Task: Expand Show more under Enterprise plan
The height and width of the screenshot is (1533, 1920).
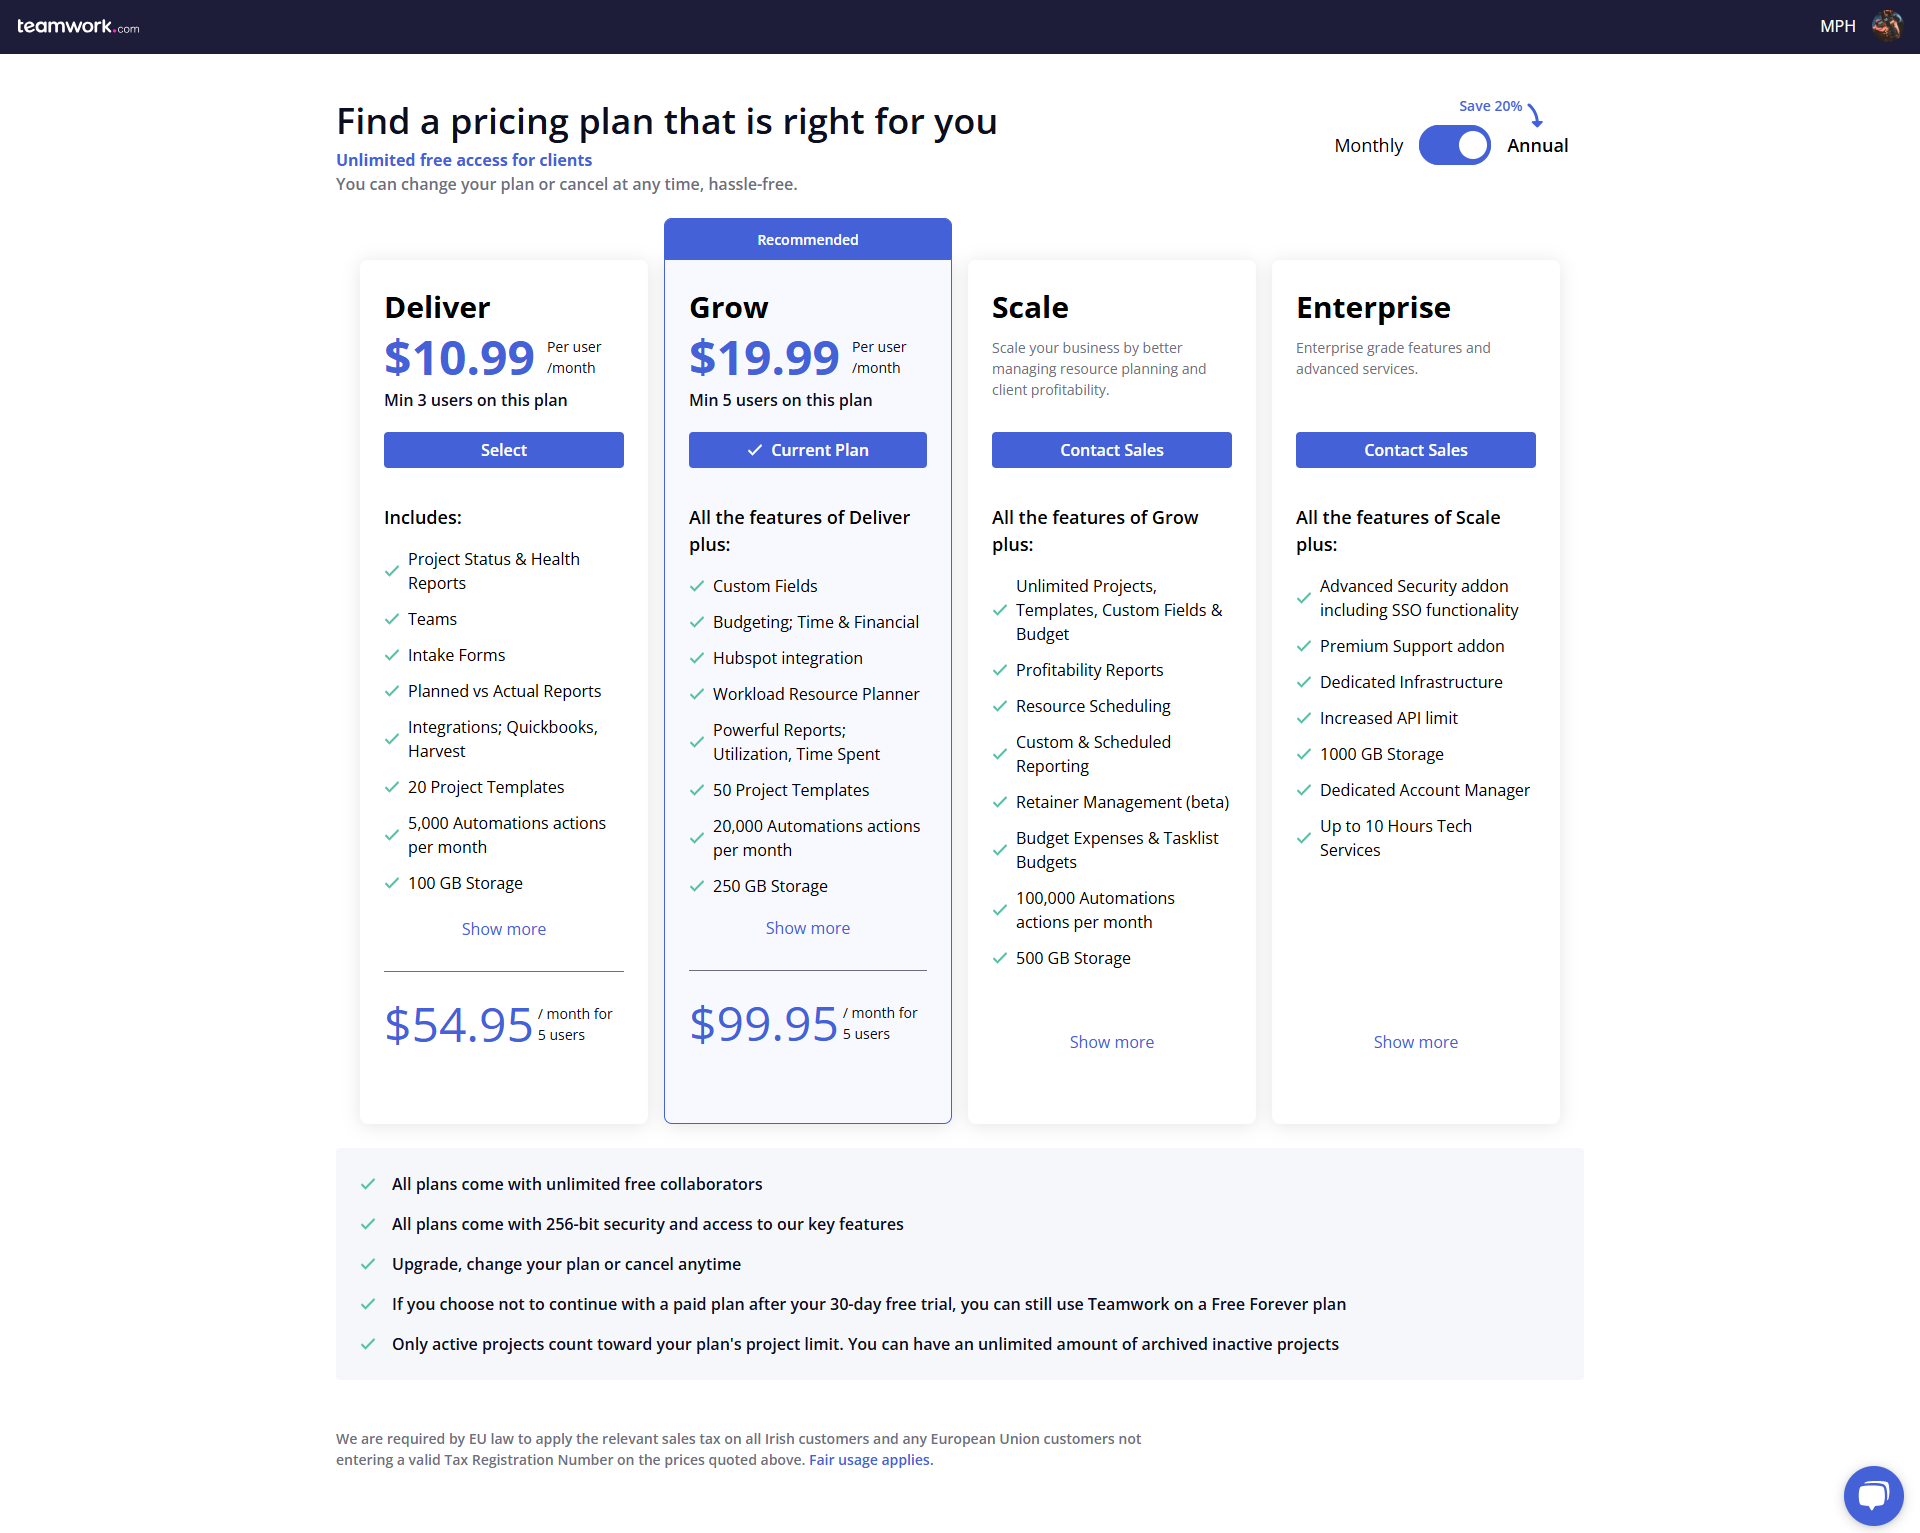Action: coord(1416,1042)
